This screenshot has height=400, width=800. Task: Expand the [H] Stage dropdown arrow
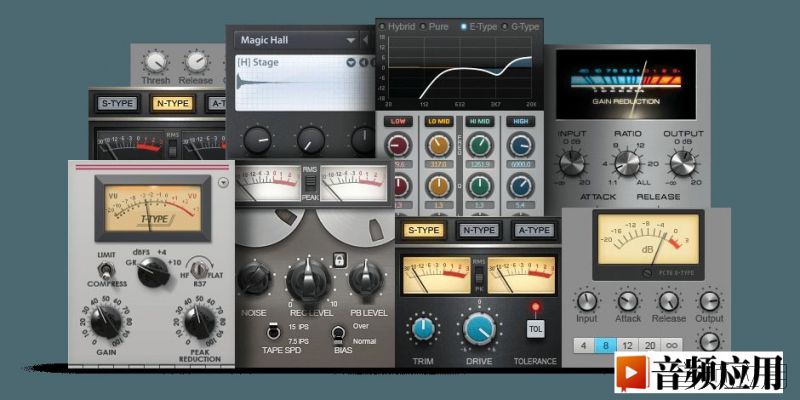coord(351,63)
